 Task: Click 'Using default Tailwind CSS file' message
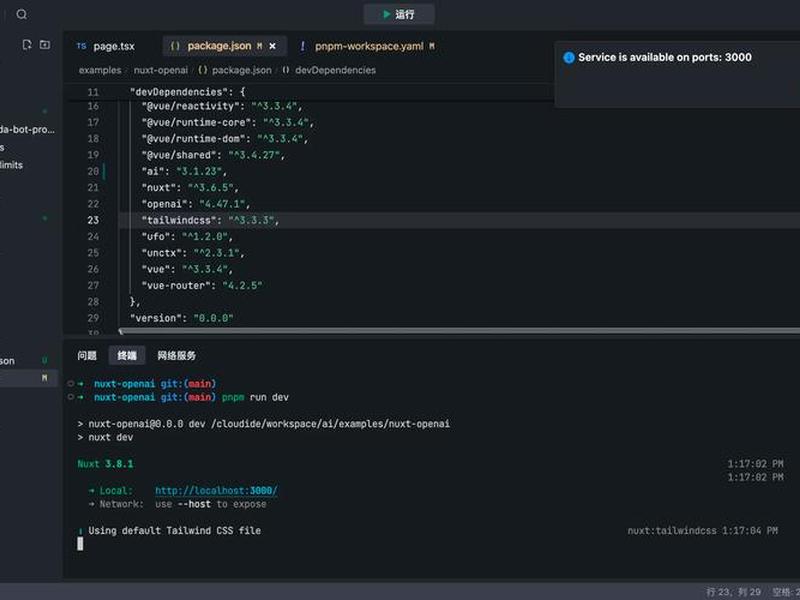tap(174, 531)
